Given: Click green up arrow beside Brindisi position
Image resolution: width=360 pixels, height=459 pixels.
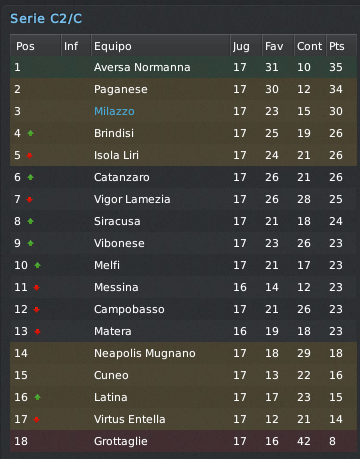Looking at the screenshot, I should click(30, 133).
